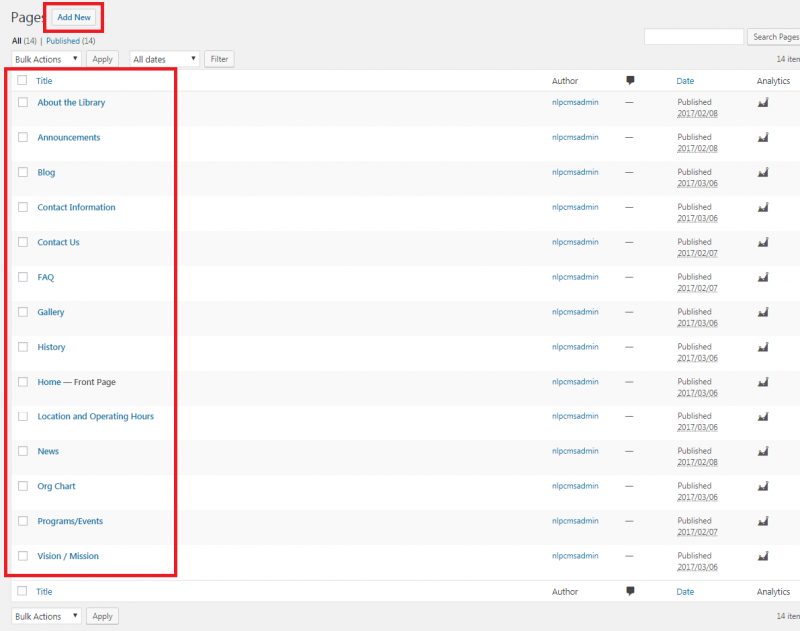800x631 pixels.
Task: Check the select-all box in table header
Action: coord(22,80)
